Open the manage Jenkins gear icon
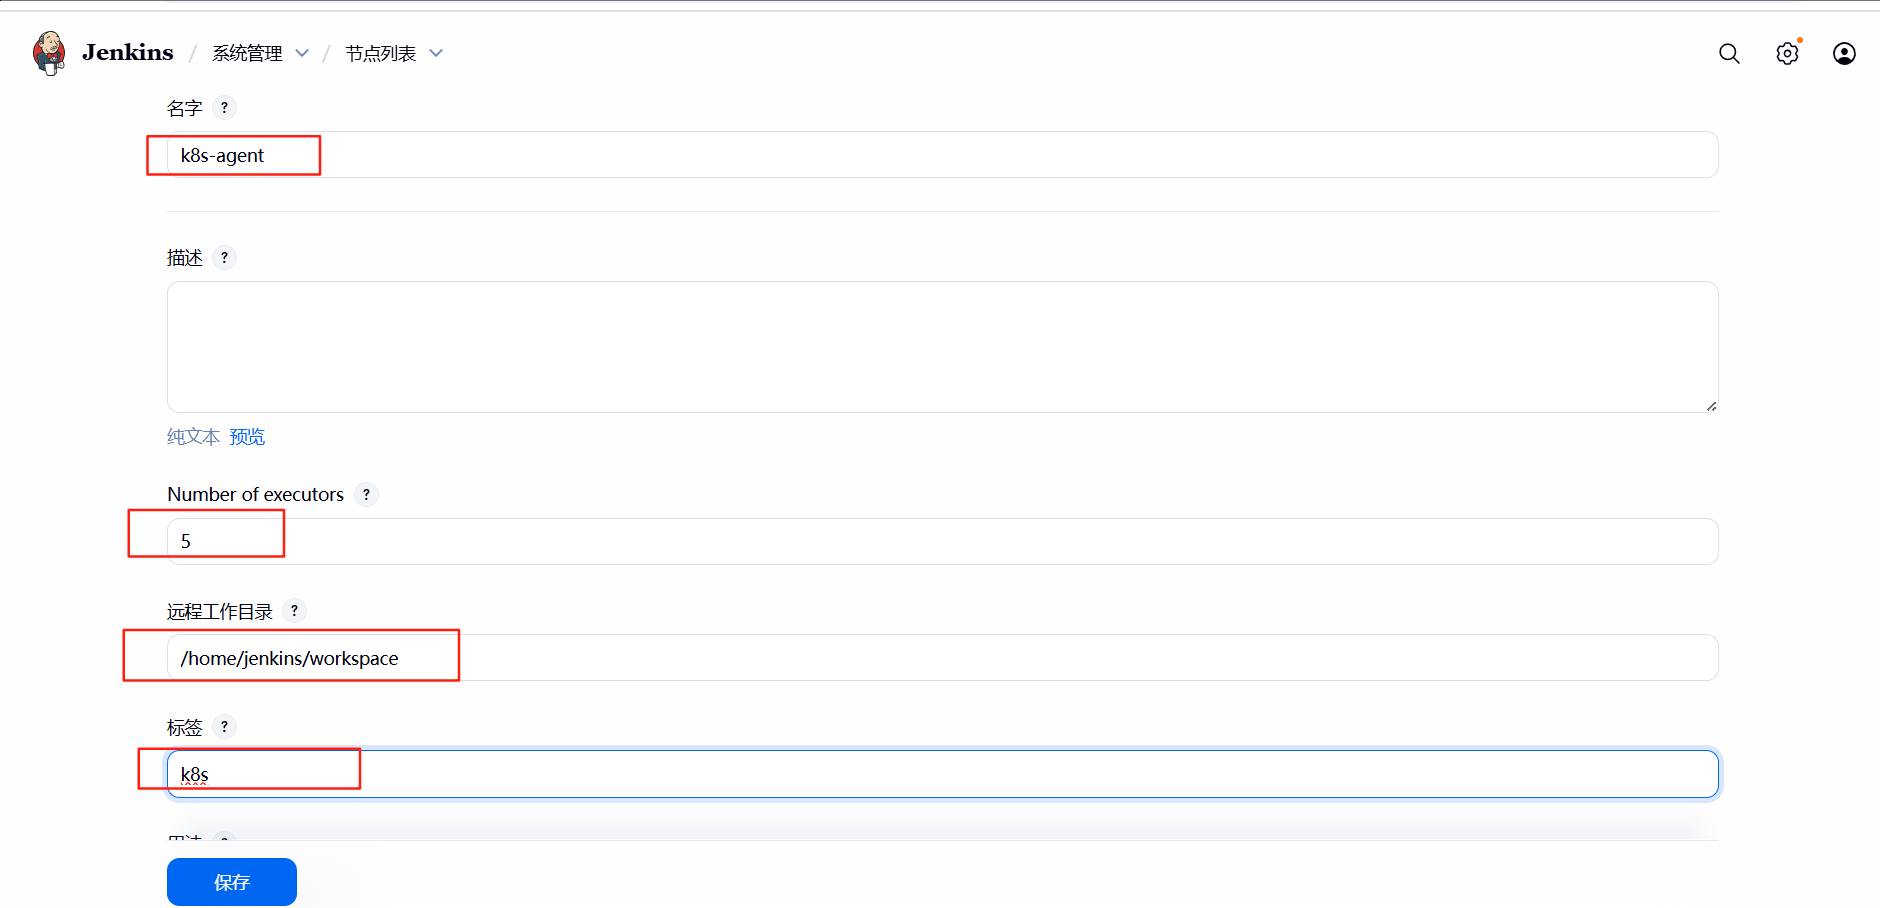 (x=1787, y=54)
